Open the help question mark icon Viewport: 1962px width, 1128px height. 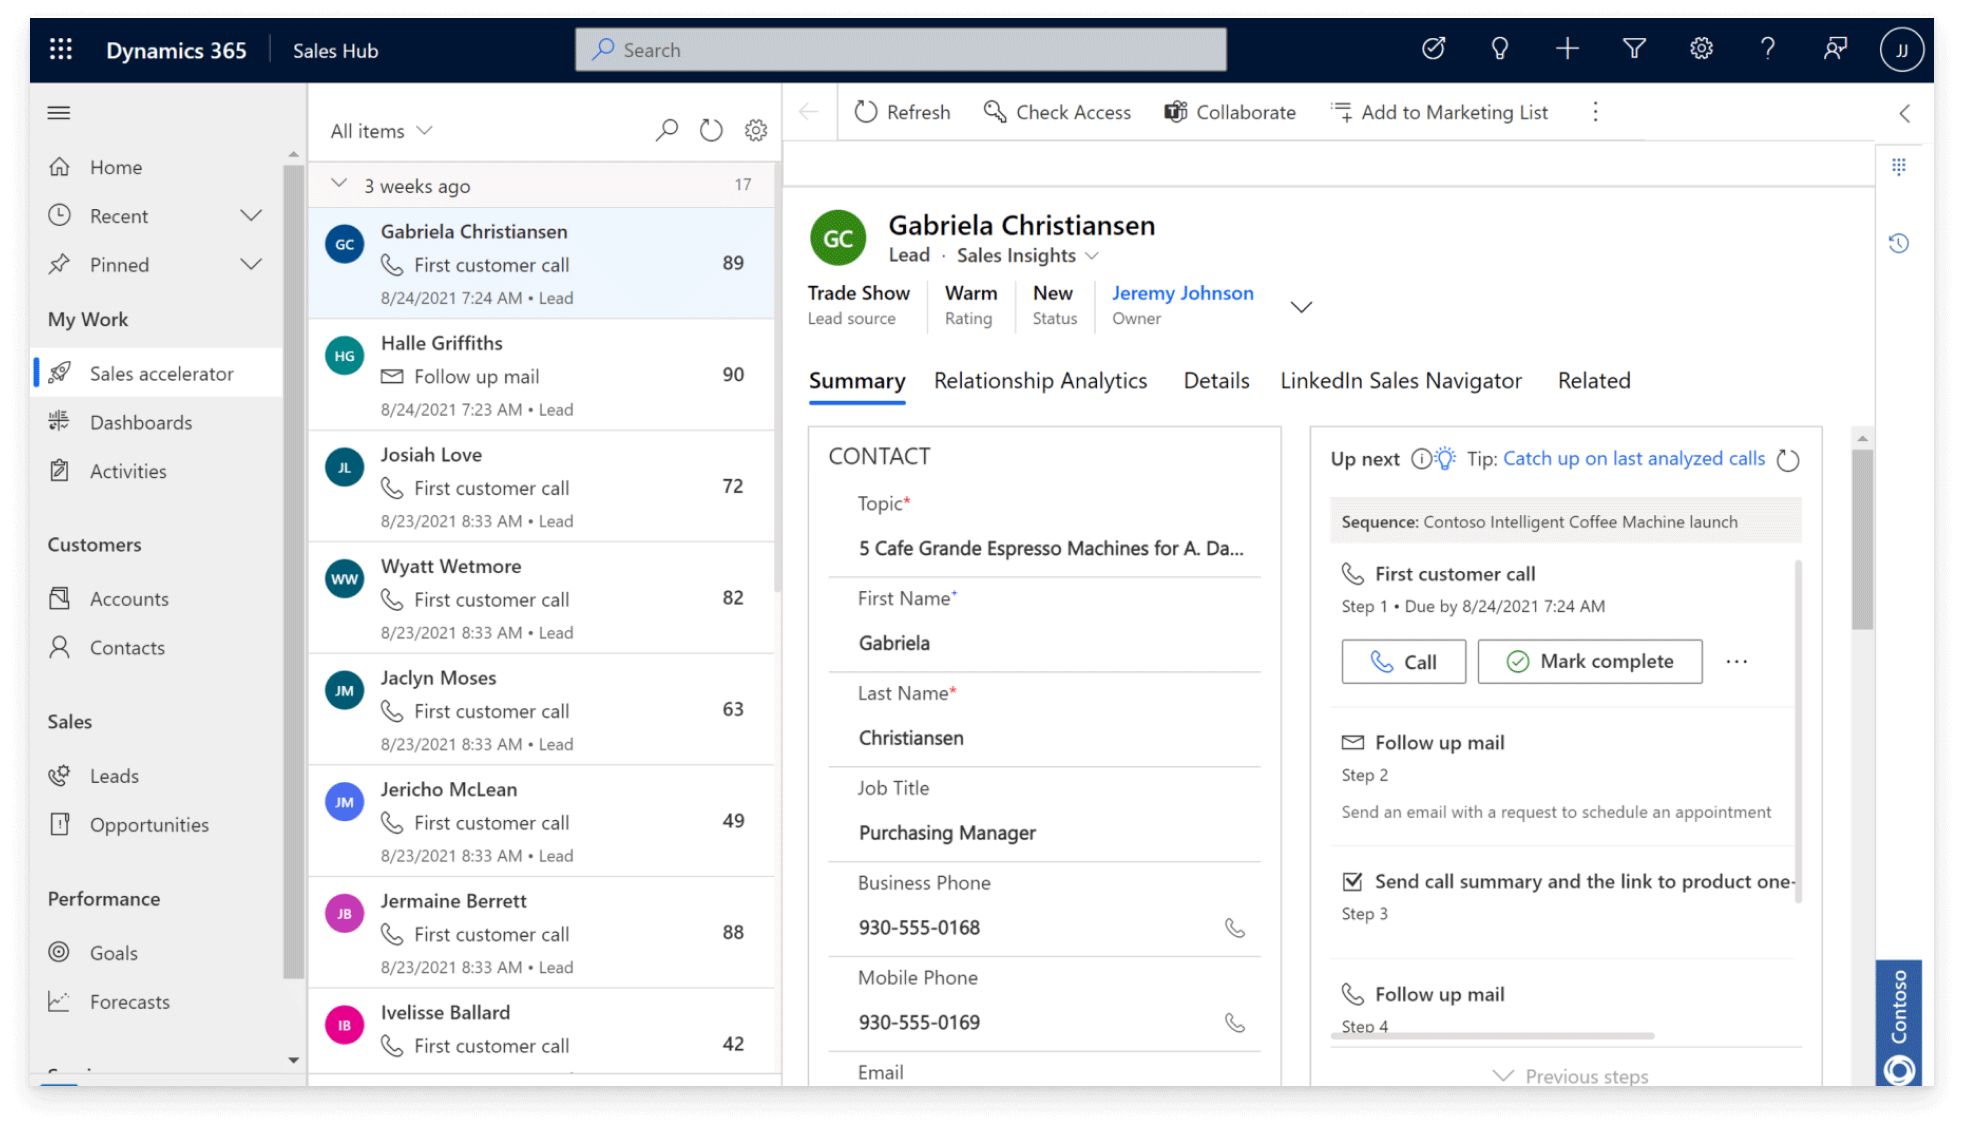tap(1768, 48)
